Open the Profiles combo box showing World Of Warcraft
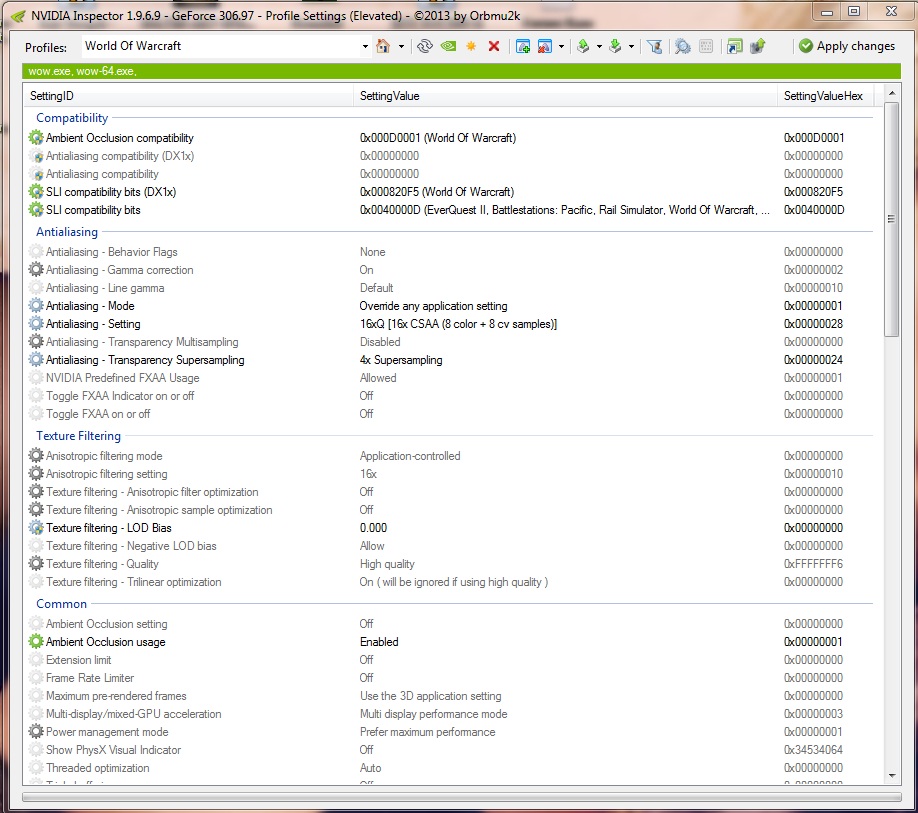 (227, 46)
